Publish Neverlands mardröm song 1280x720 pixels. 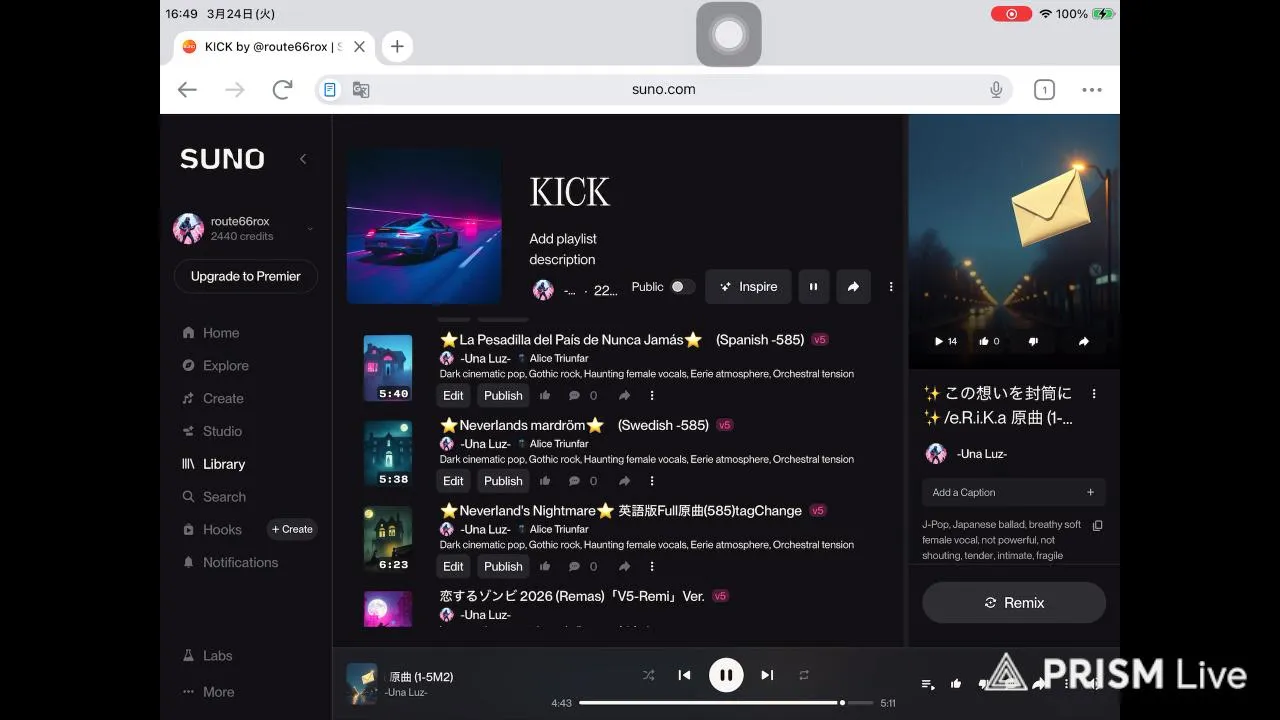(503, 481)
